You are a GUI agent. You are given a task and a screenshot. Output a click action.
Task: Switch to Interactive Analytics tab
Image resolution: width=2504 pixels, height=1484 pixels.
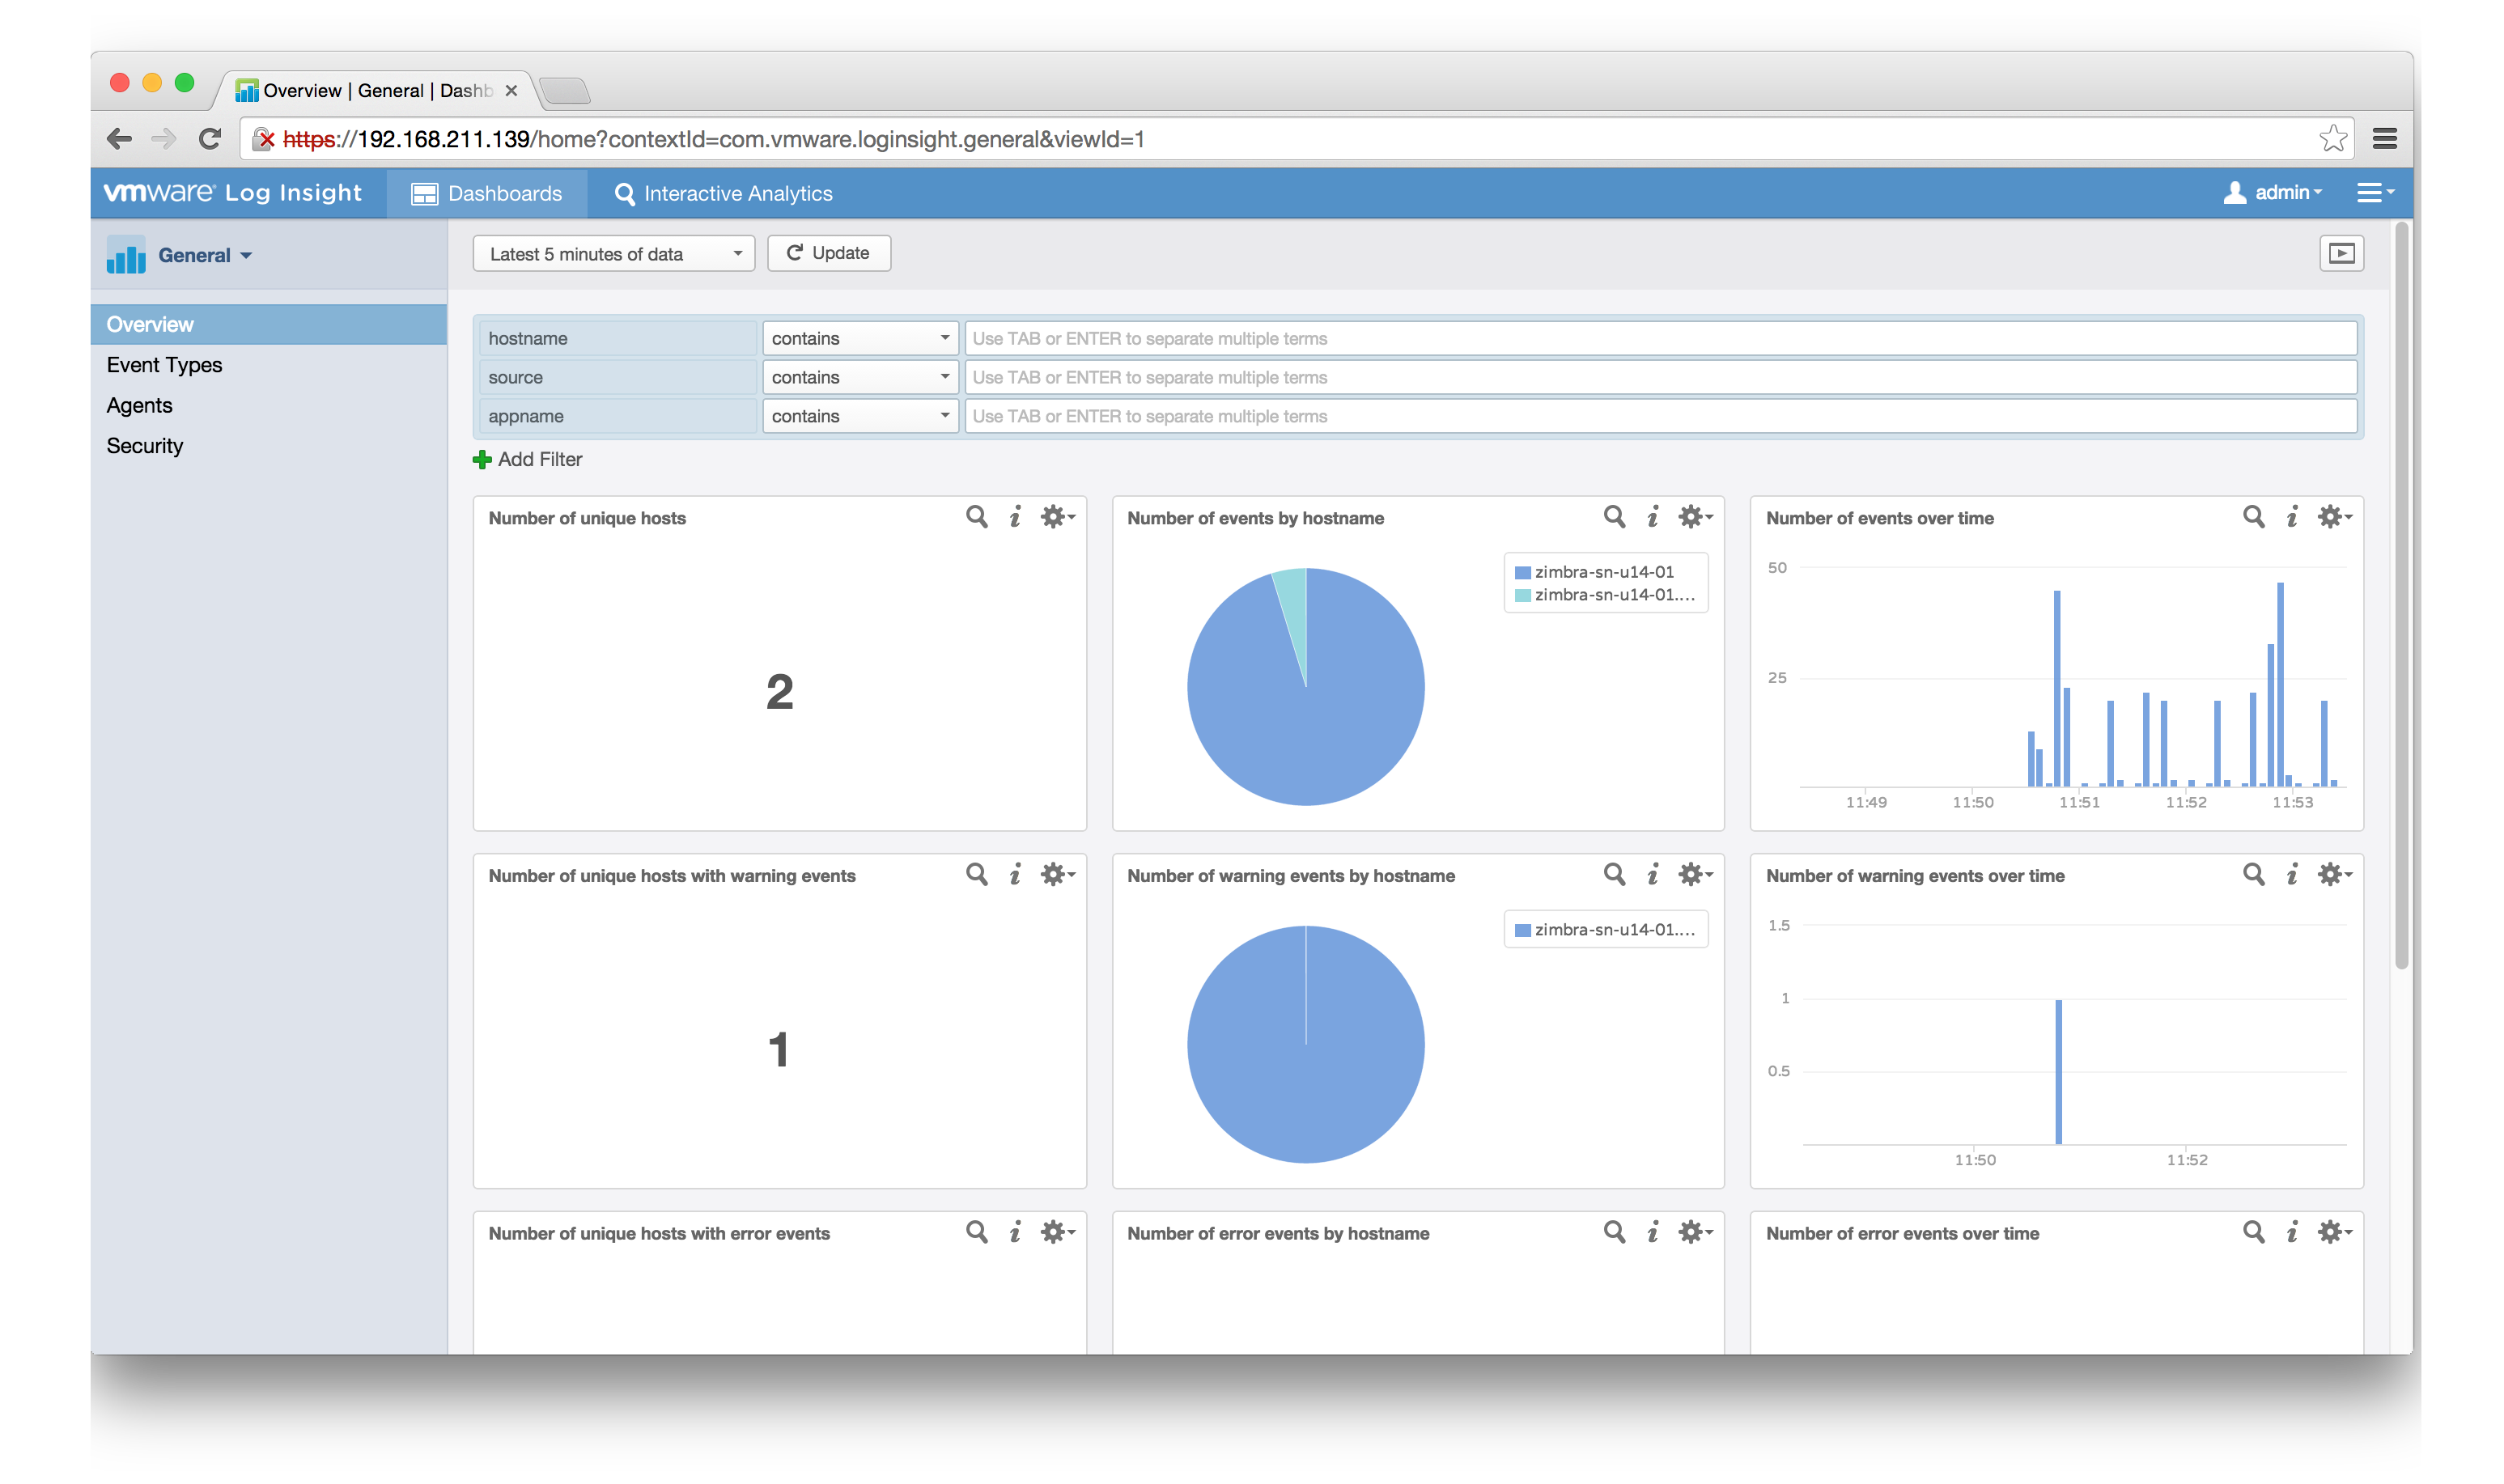(723, 193)
